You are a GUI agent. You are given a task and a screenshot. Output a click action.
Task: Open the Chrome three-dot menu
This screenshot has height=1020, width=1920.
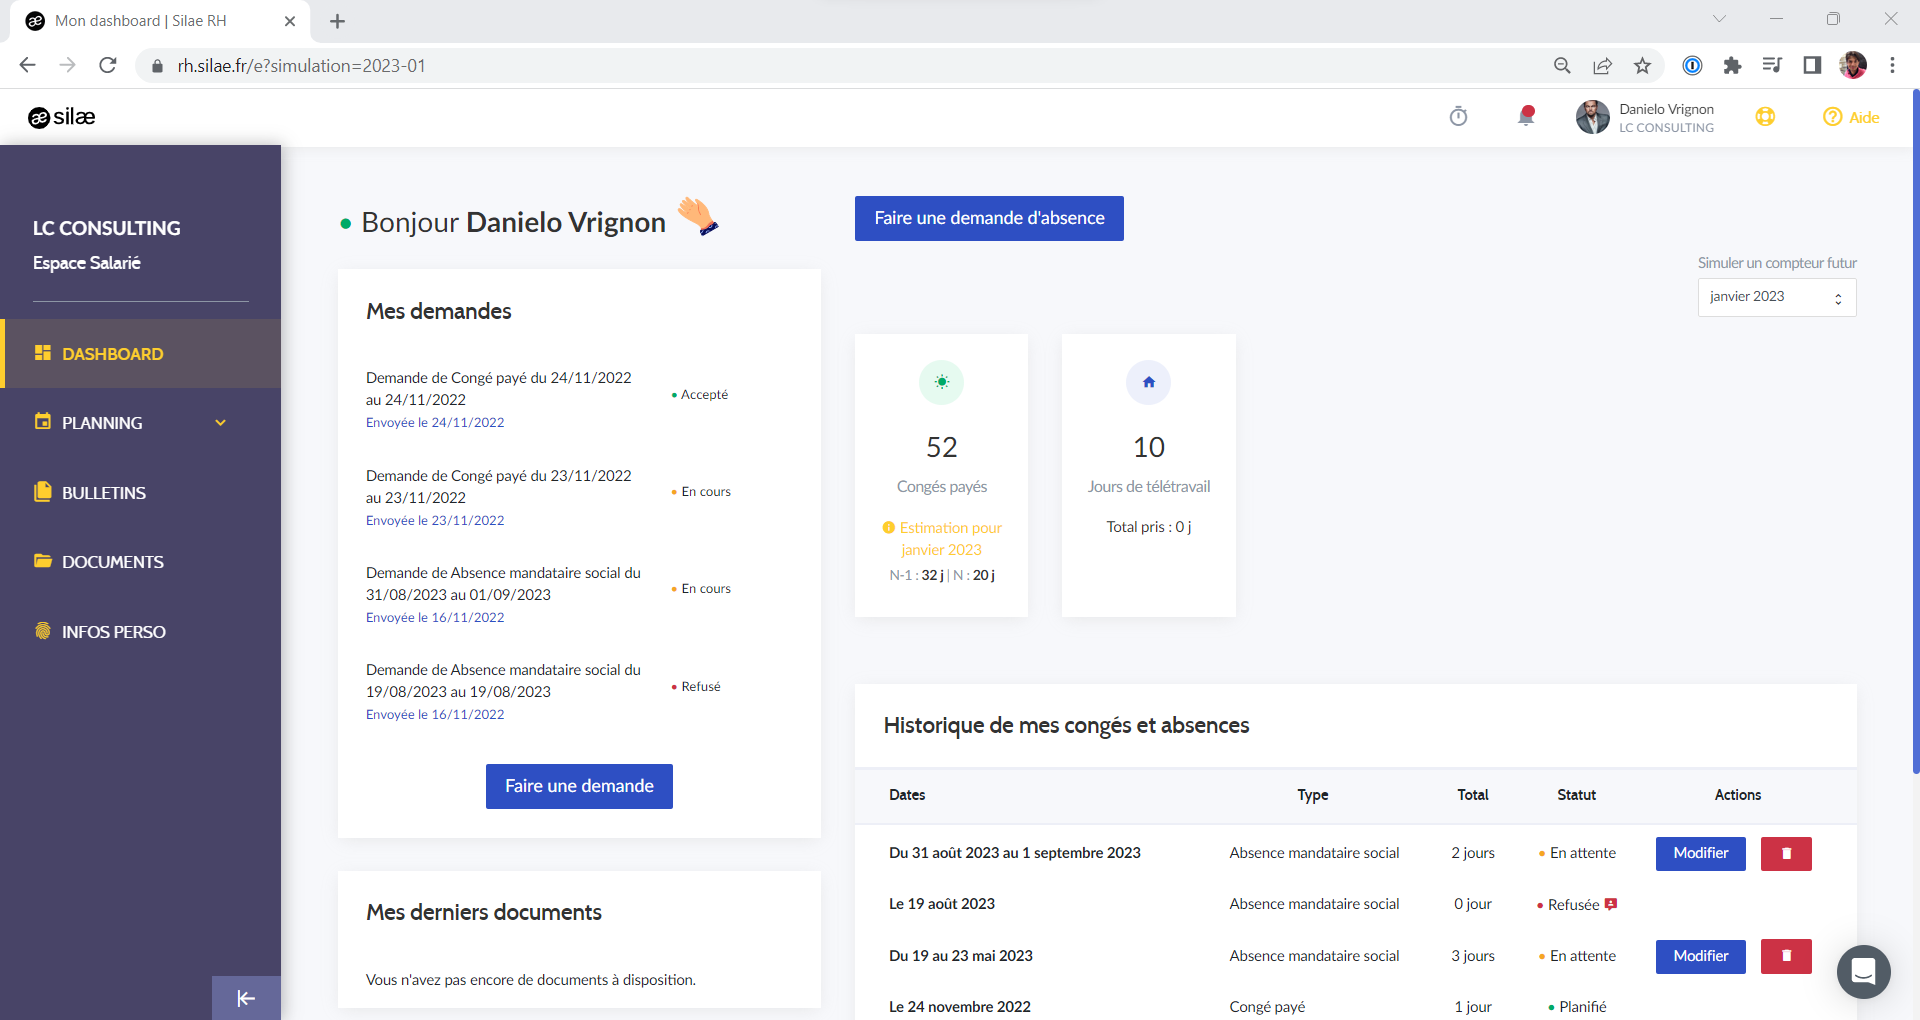click(1892, 65)
